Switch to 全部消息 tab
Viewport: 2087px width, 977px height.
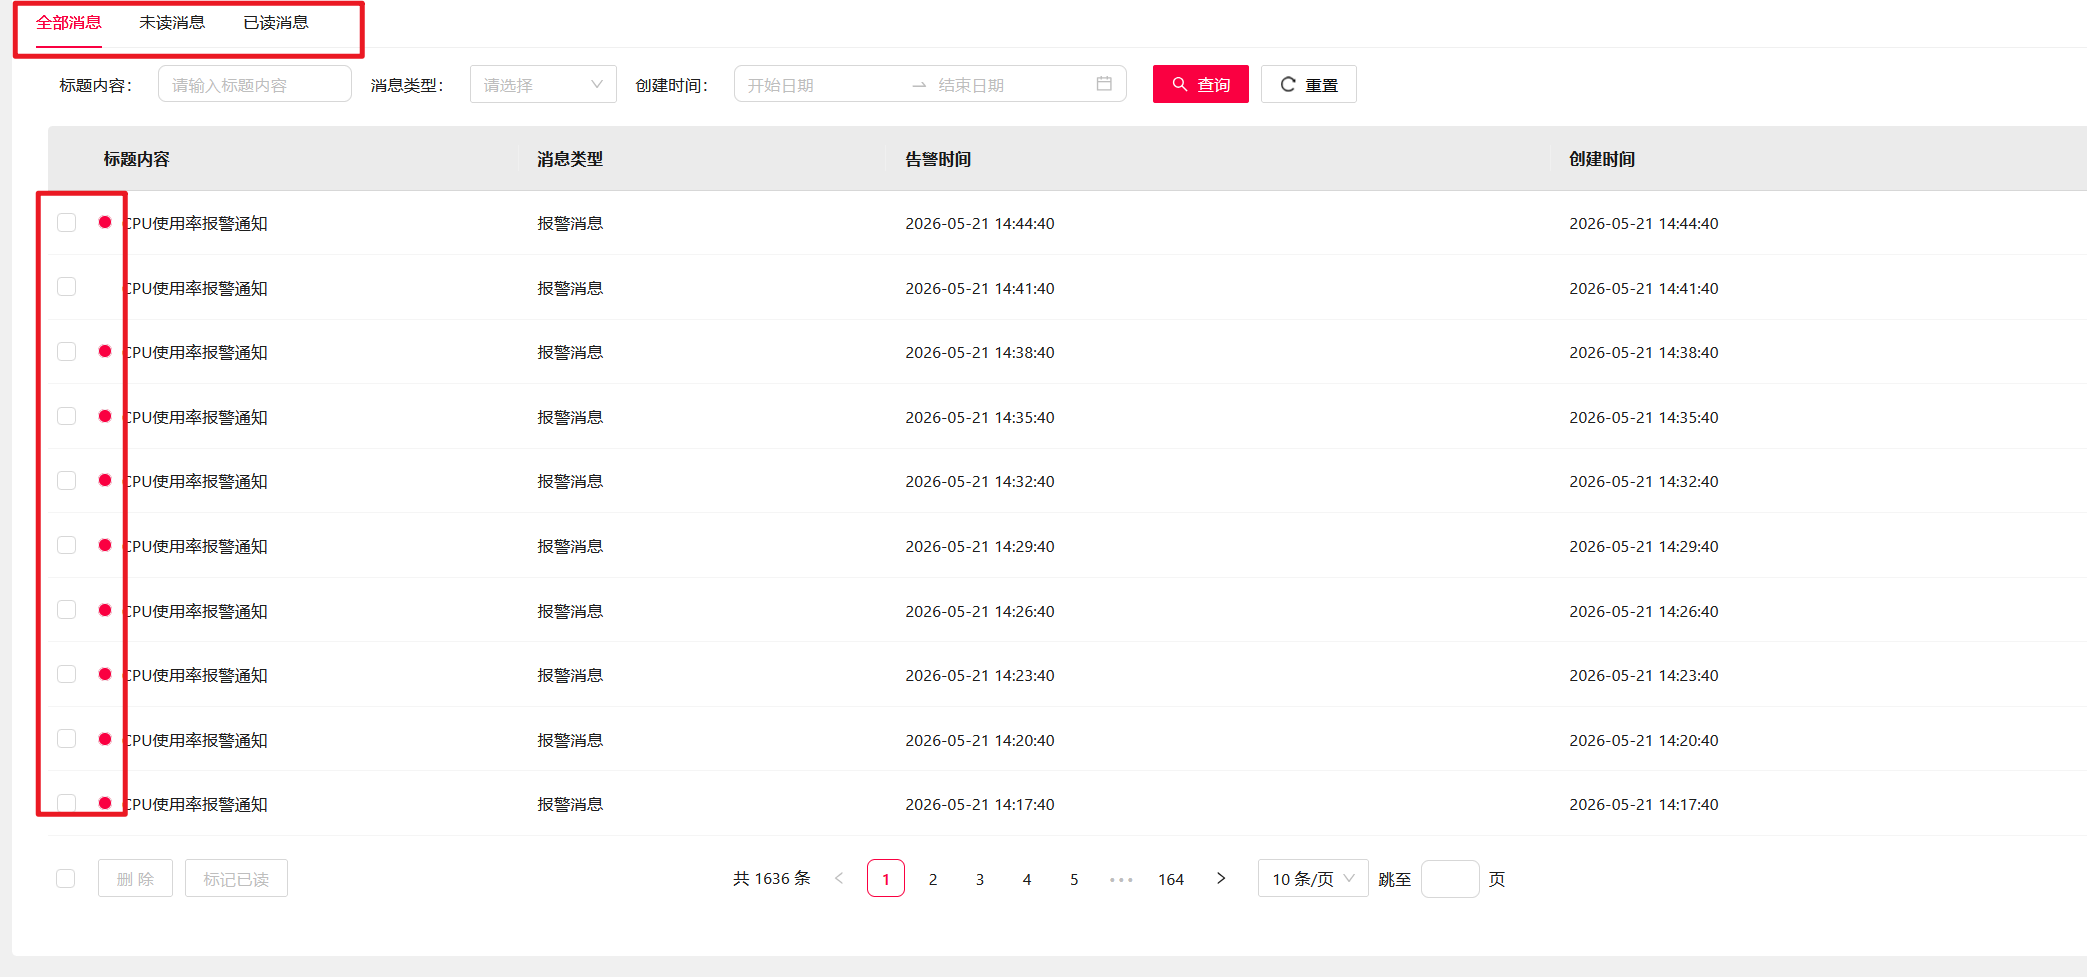[x=69, y=22]
